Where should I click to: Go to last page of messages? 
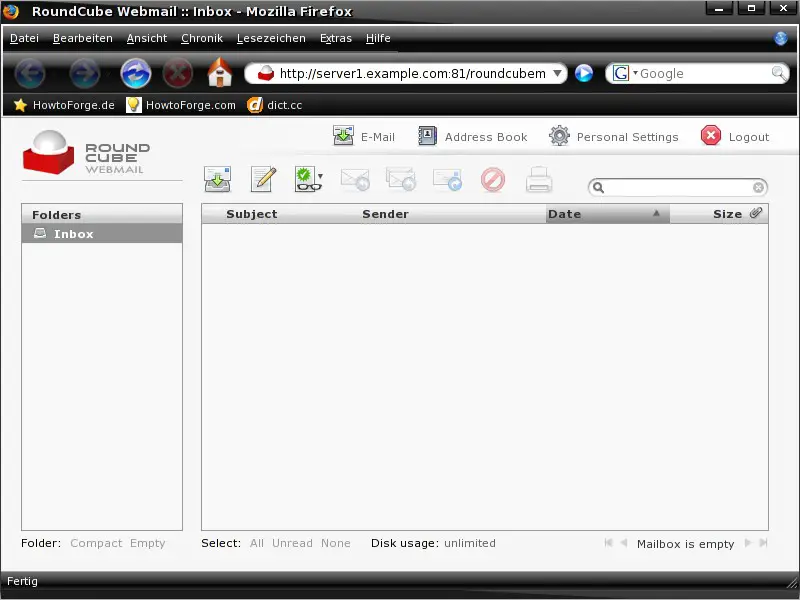coord(763,543)
